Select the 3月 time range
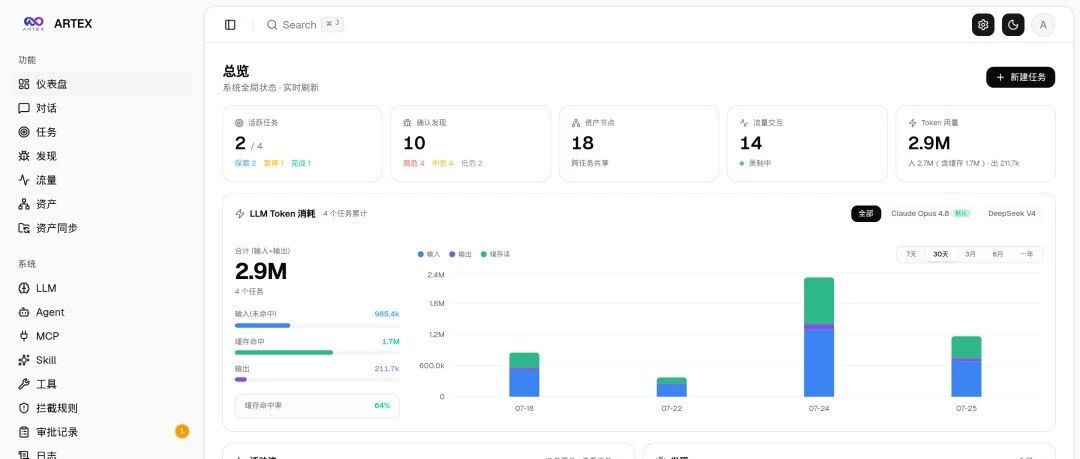This screenshot has height=459, width=1080. tap(970, 254)
